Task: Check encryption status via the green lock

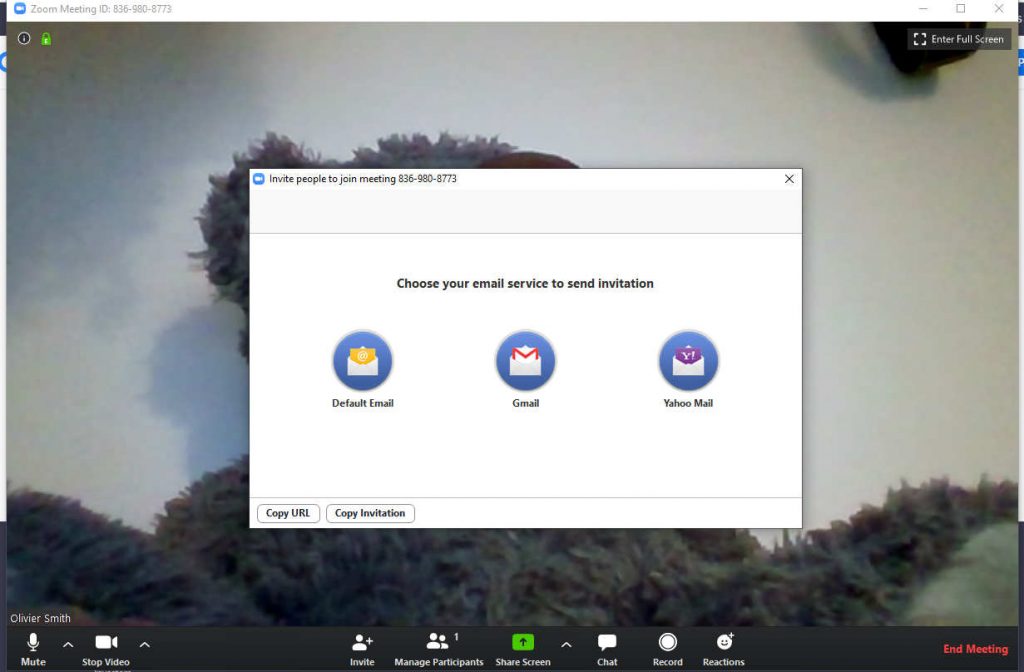Action: (x=44, y=38)
